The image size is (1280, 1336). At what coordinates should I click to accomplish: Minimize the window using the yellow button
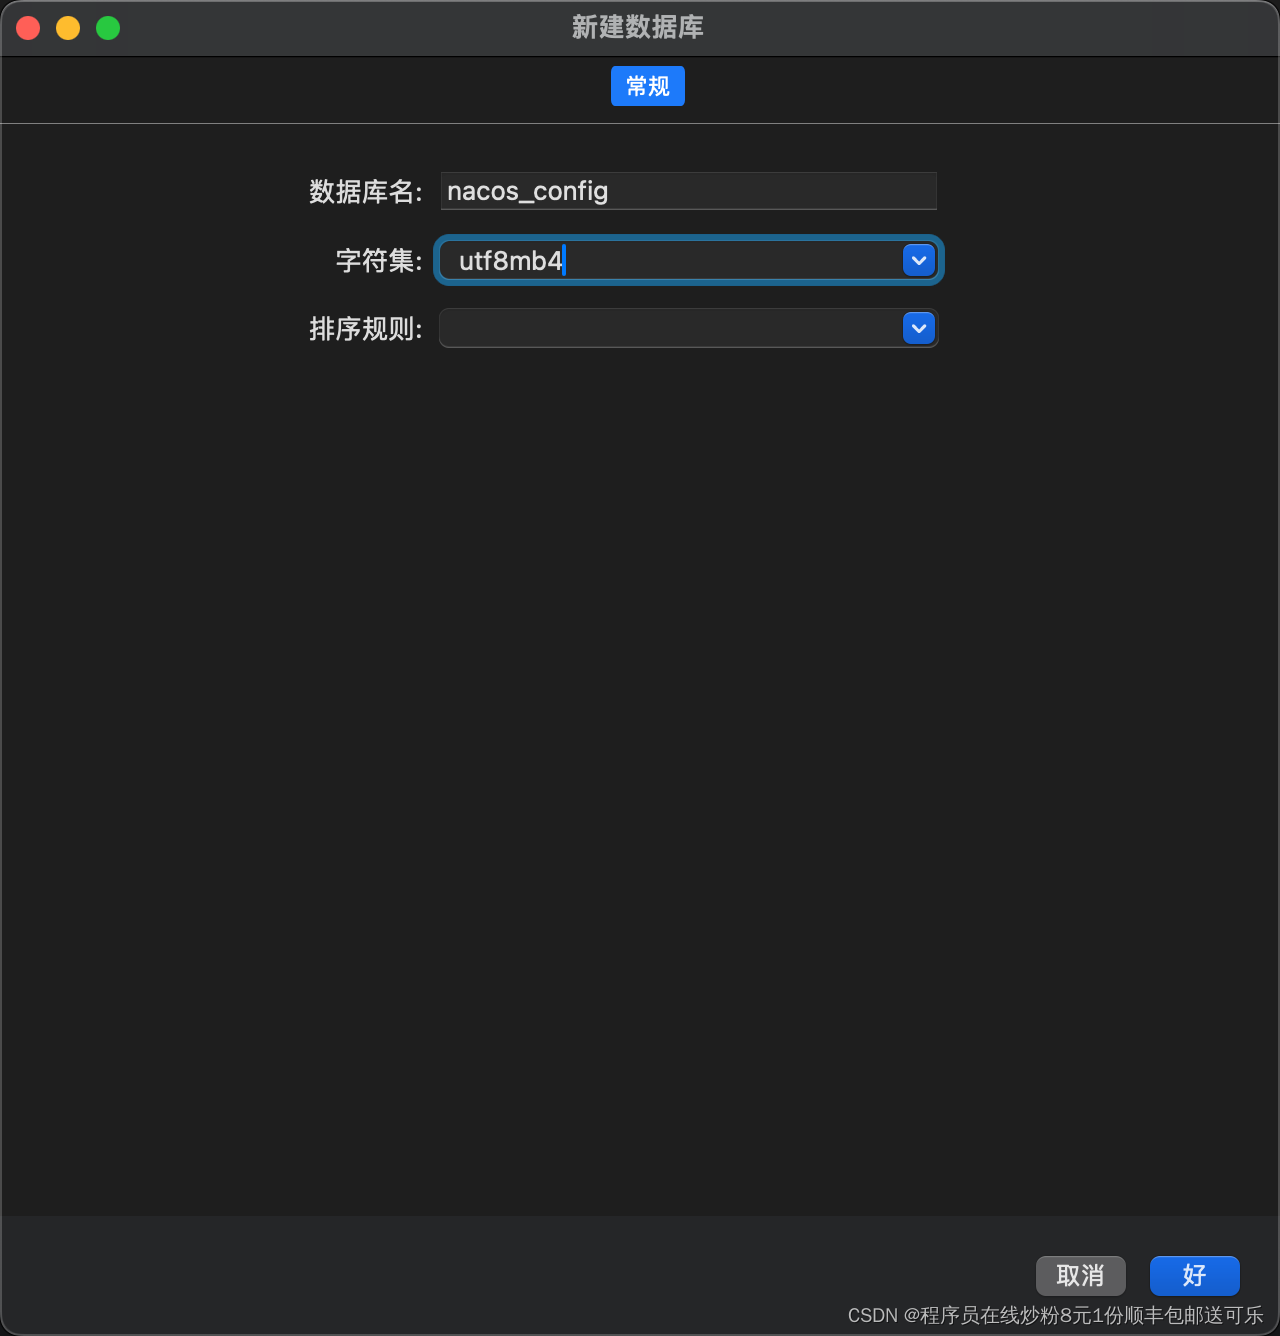tap(68, 28)
